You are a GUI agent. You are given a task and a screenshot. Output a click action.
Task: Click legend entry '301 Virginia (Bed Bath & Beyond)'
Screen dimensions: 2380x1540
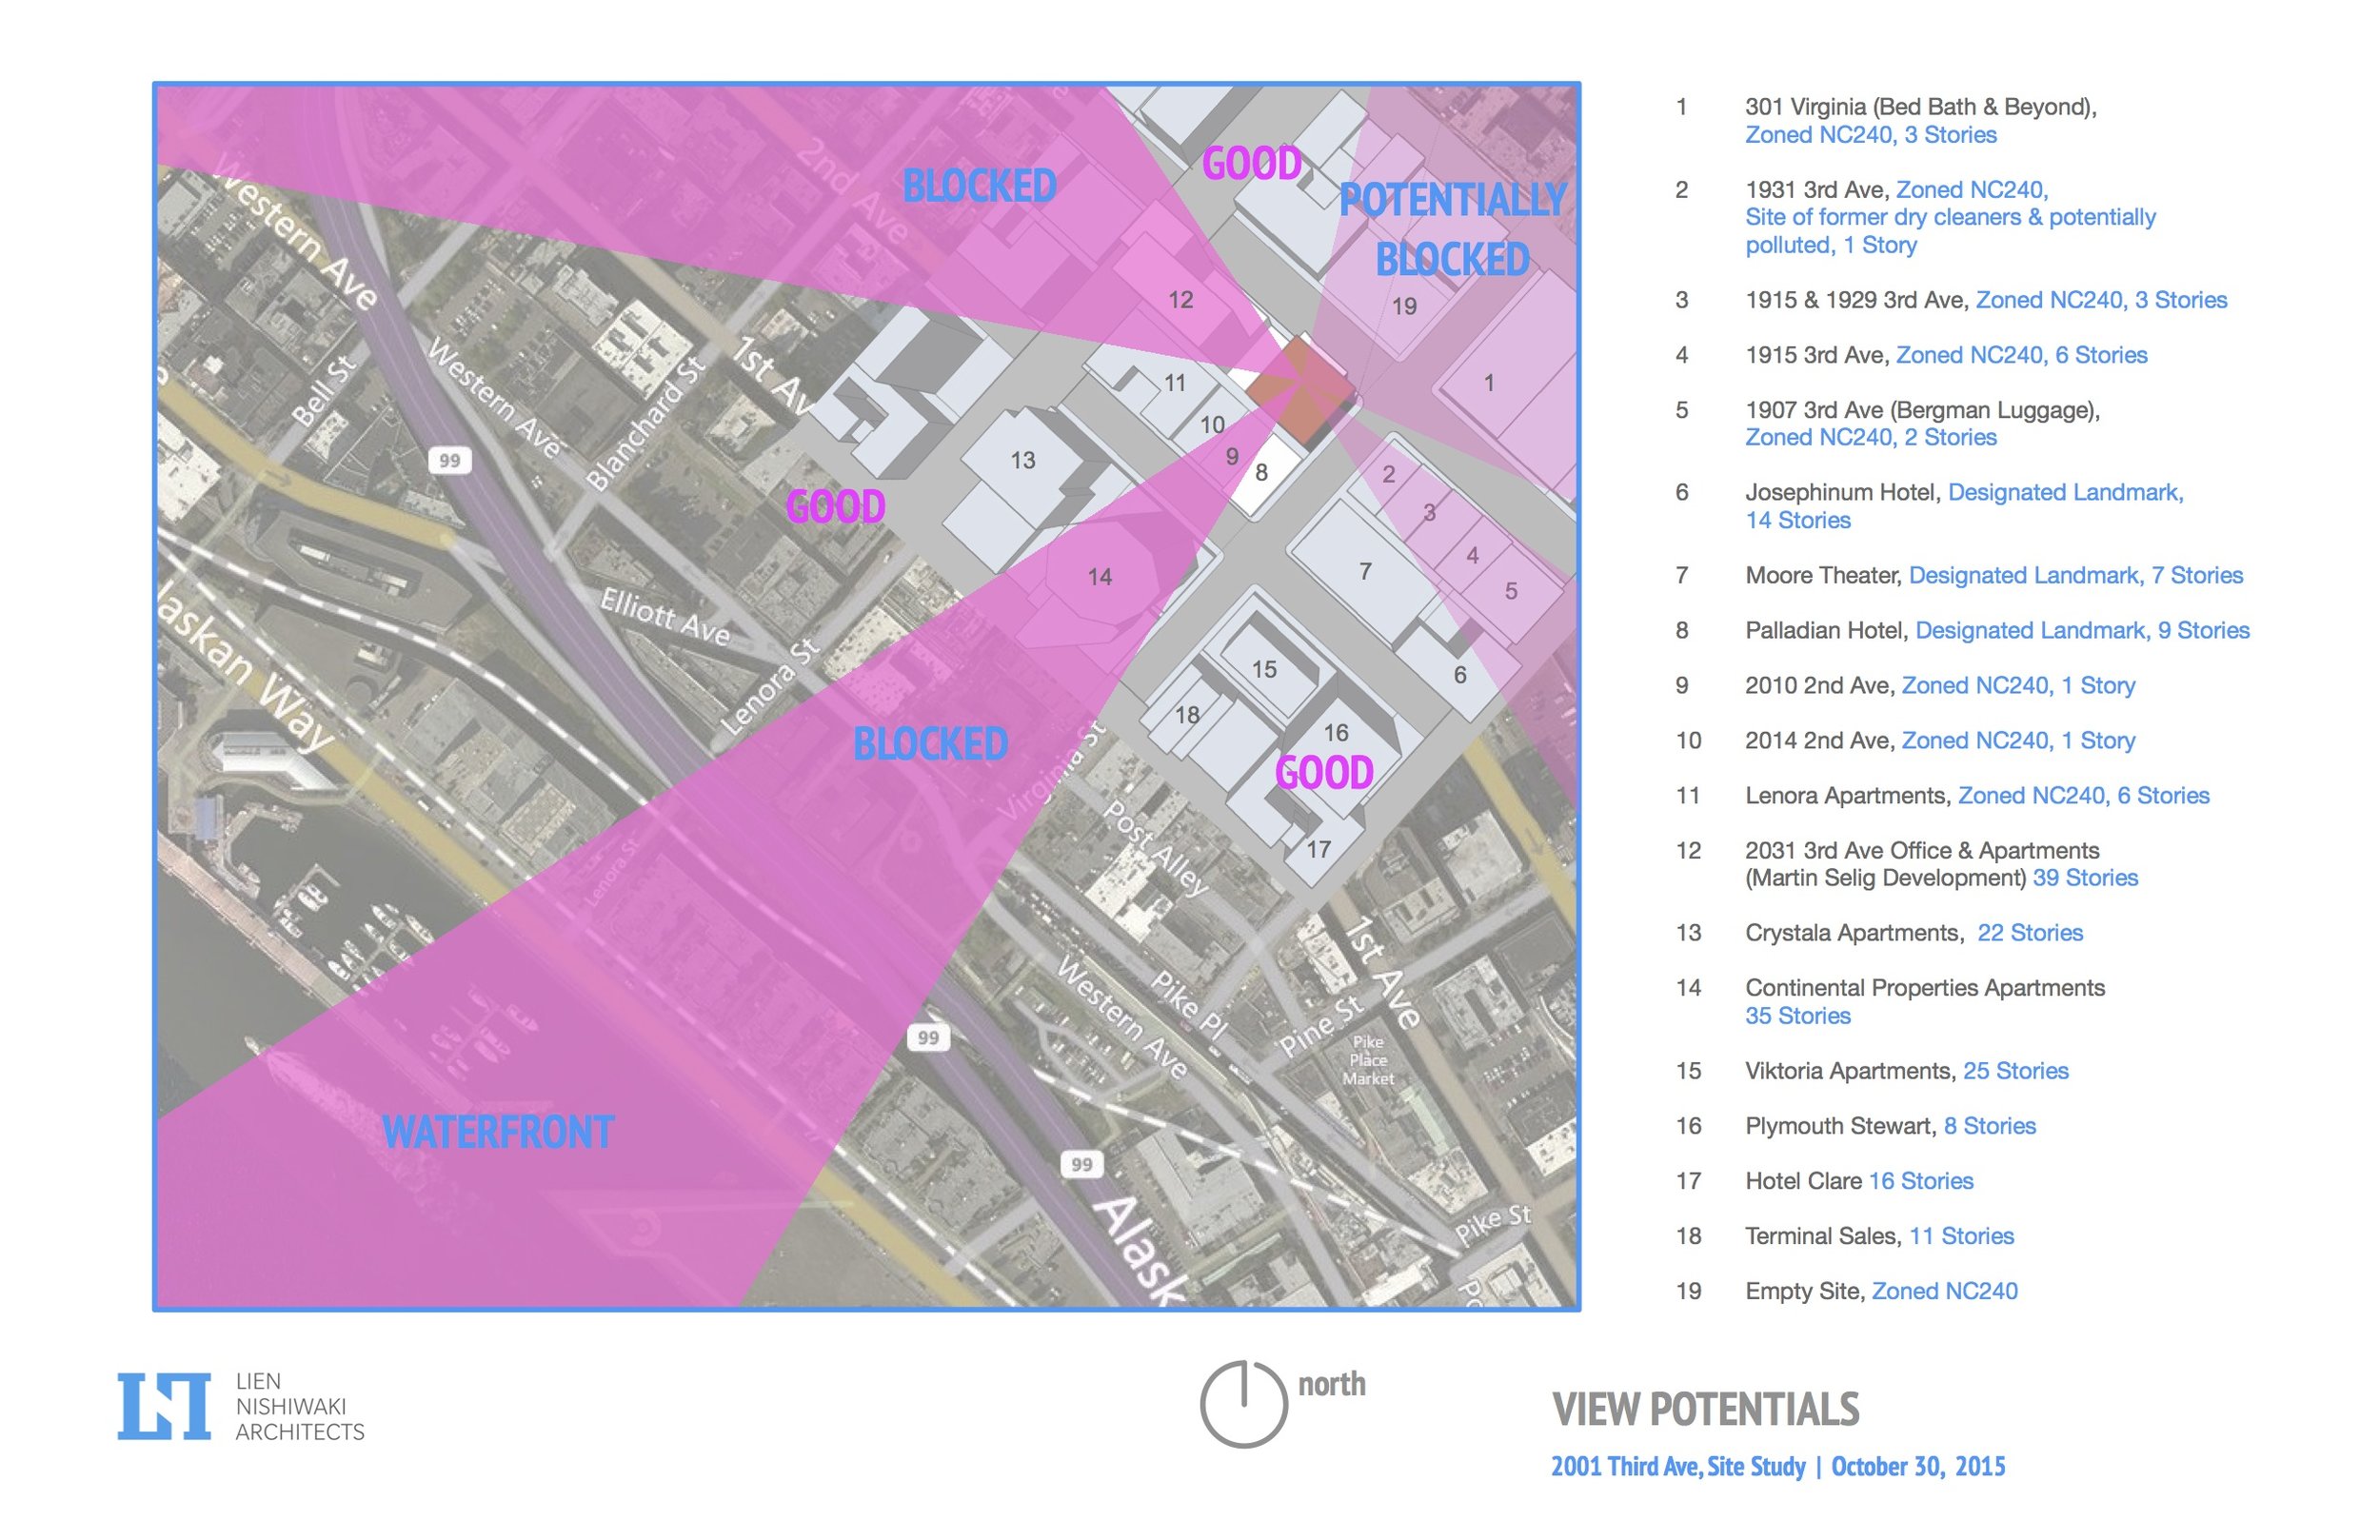pos(1920,107)
